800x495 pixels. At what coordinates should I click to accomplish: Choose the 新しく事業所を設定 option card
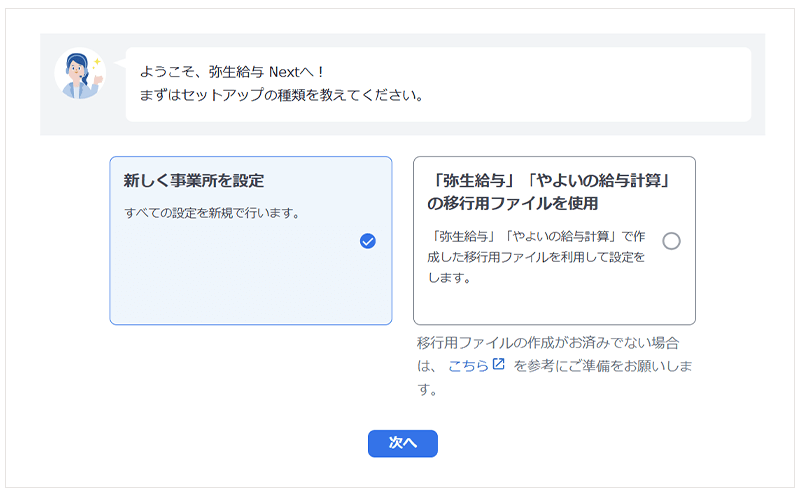click(x=250, y=240)
